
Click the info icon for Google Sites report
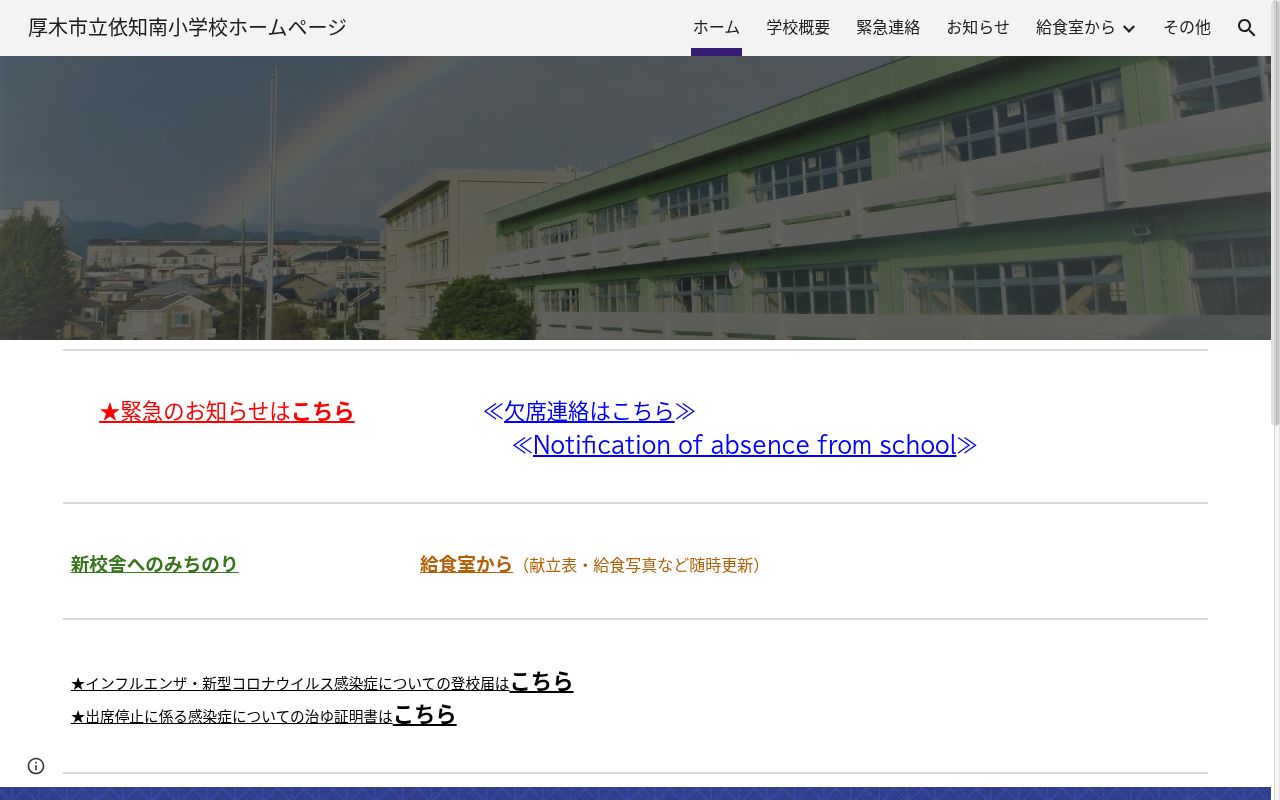click(36, 766)
